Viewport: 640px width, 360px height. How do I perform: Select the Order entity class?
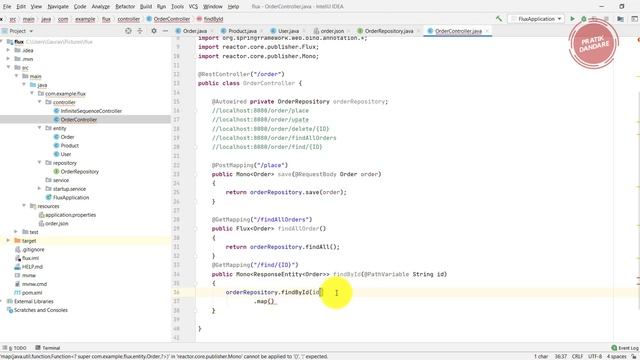[x=67, y=137]
